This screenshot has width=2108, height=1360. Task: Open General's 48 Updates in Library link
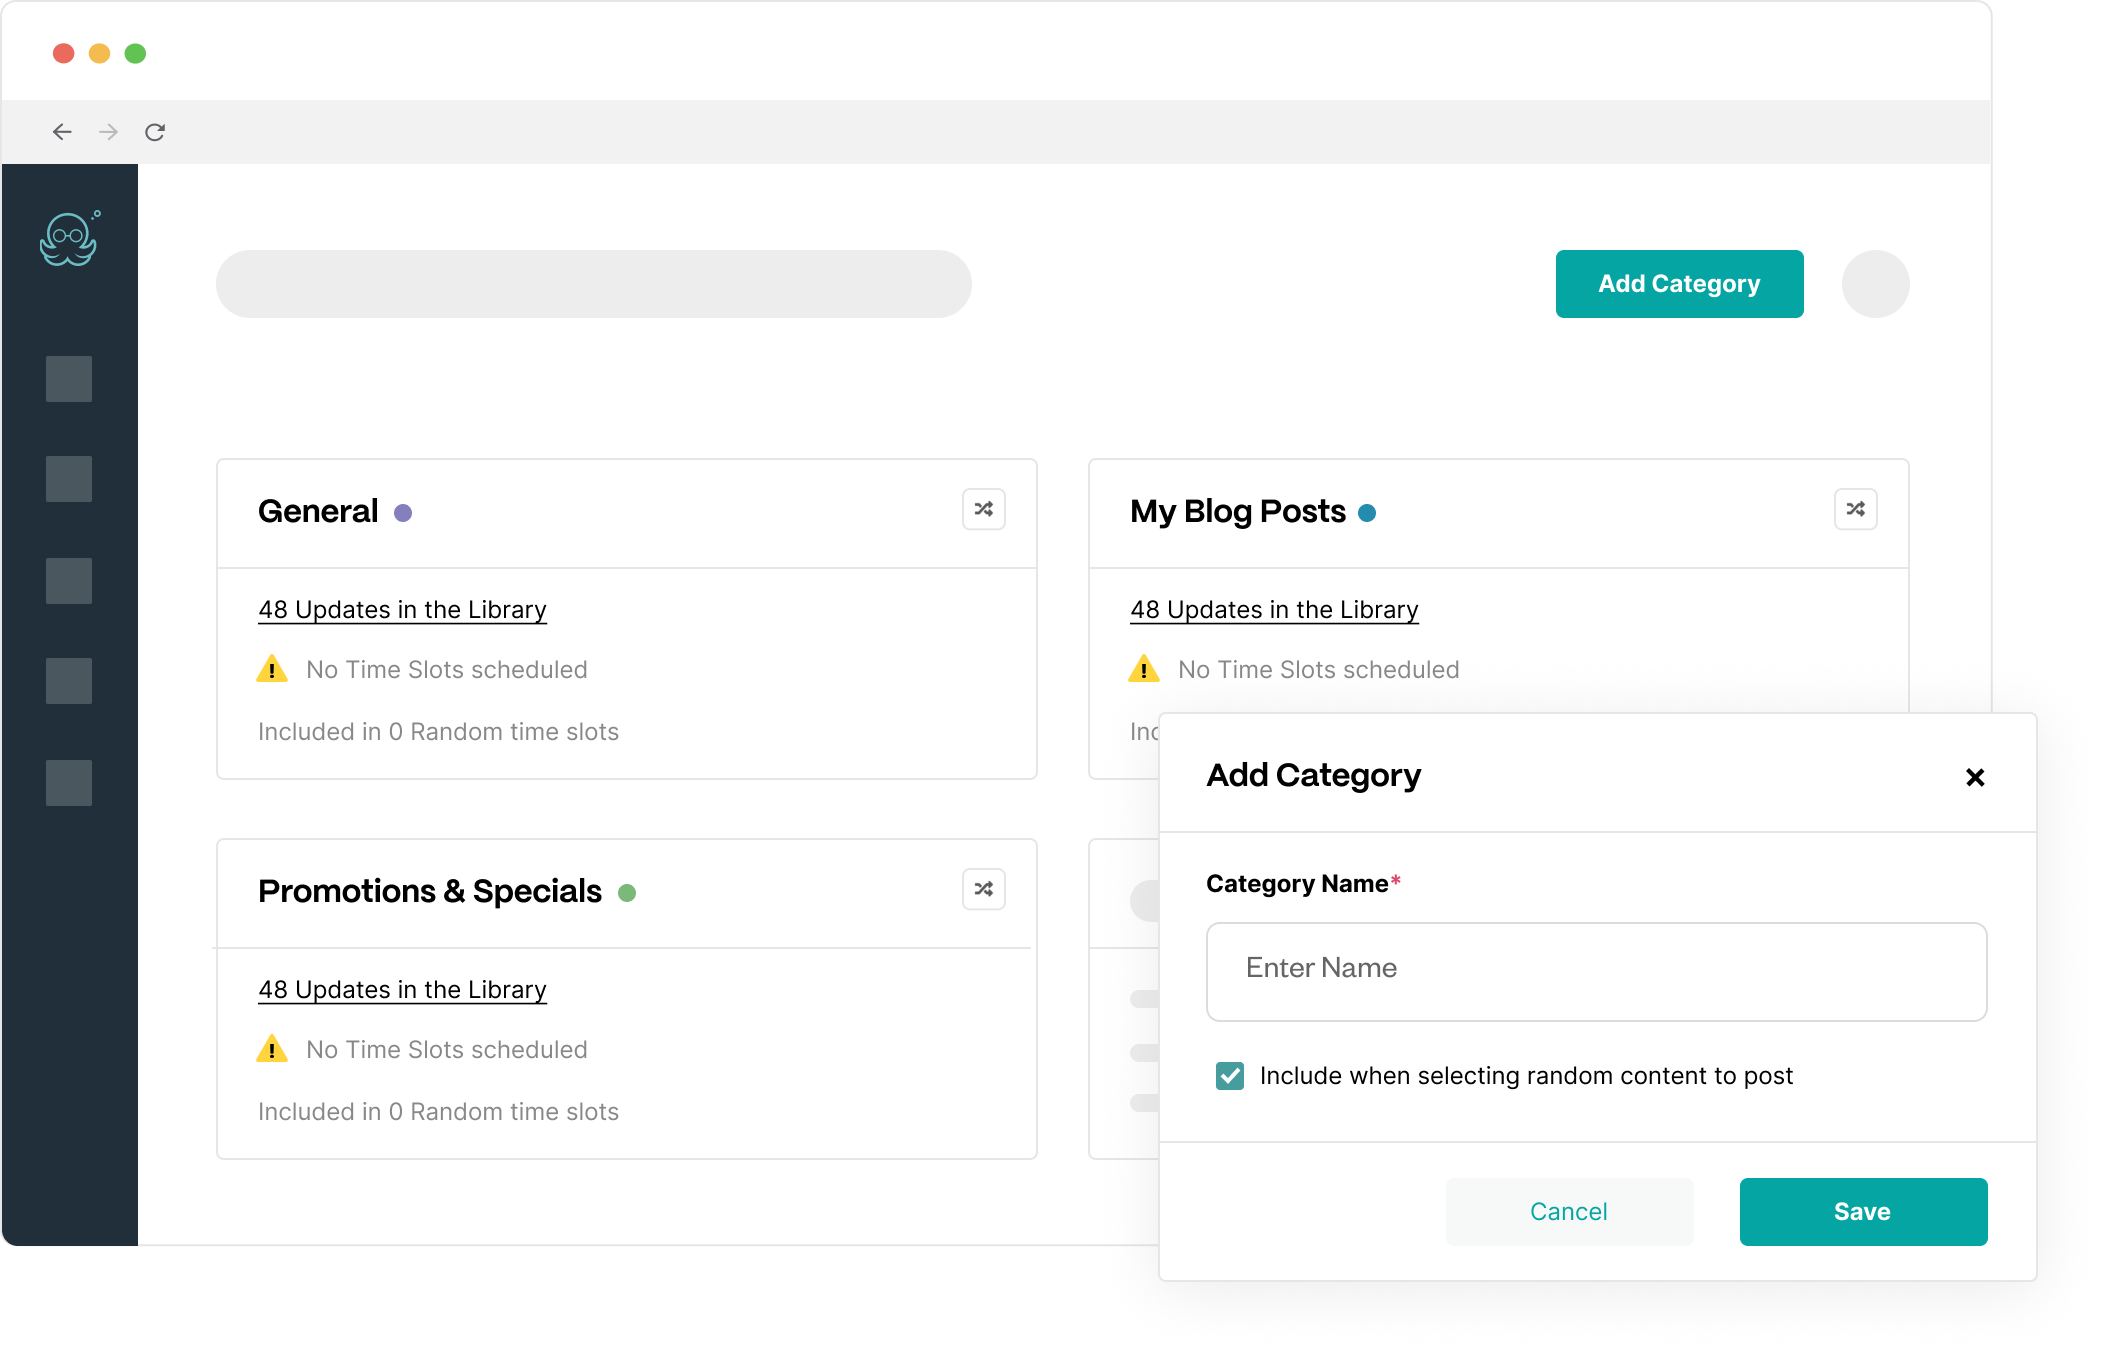(402, 610)
